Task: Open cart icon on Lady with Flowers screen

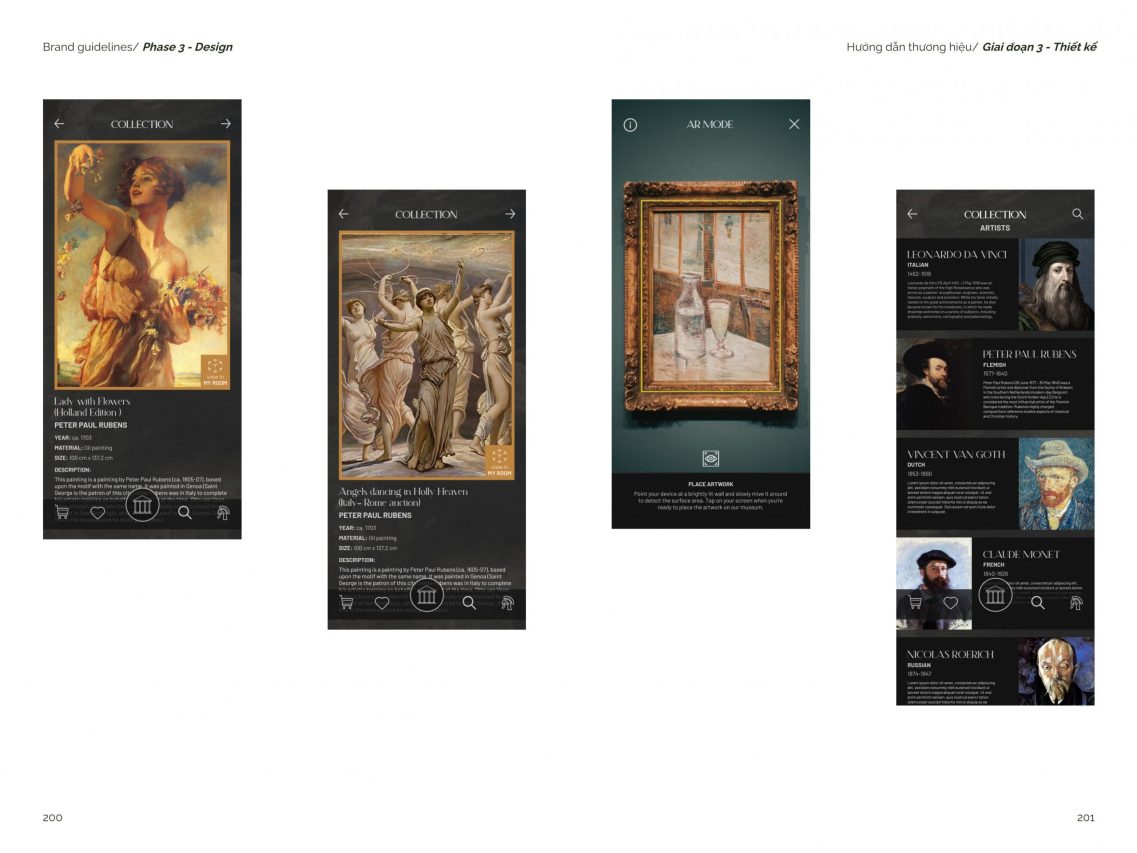Action: [x=62, y=512]
